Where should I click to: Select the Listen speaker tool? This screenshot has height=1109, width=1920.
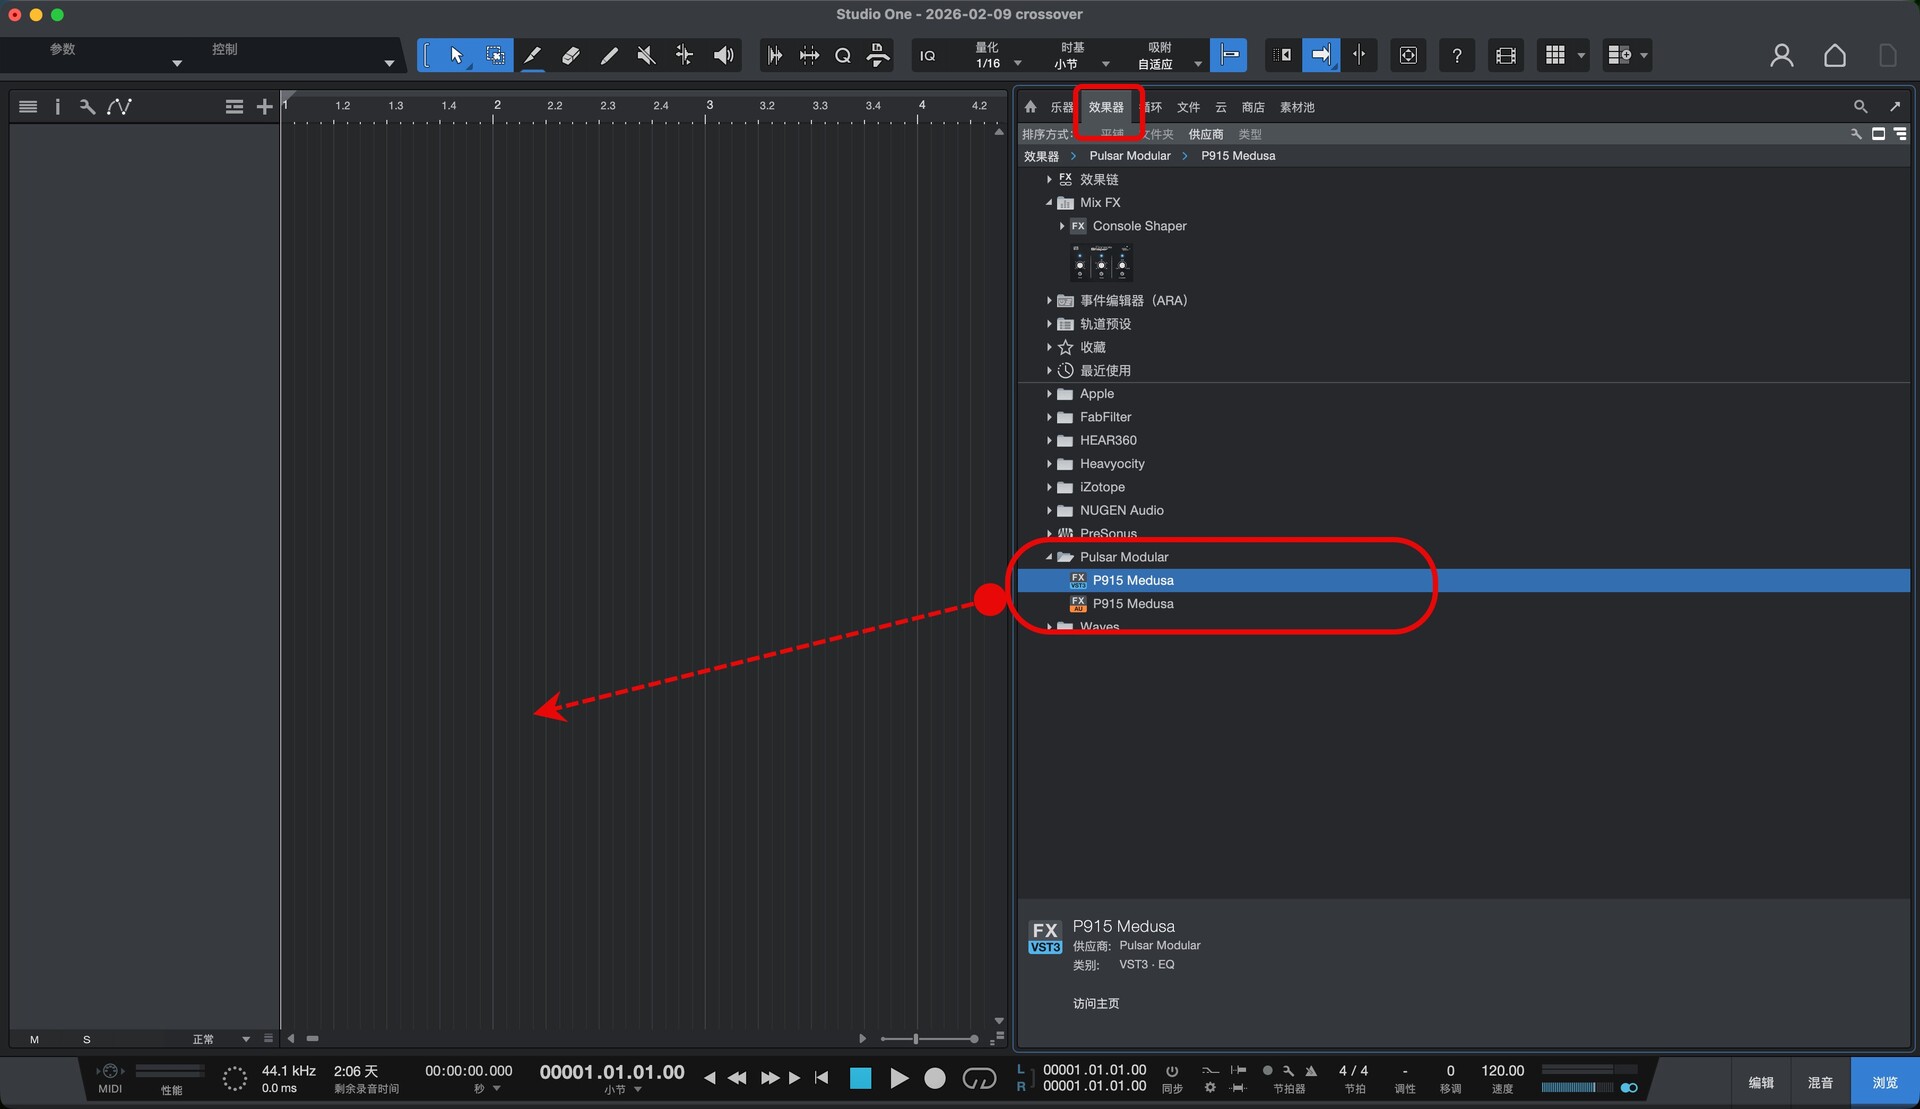pyautogui.click(x=723, y=56)
